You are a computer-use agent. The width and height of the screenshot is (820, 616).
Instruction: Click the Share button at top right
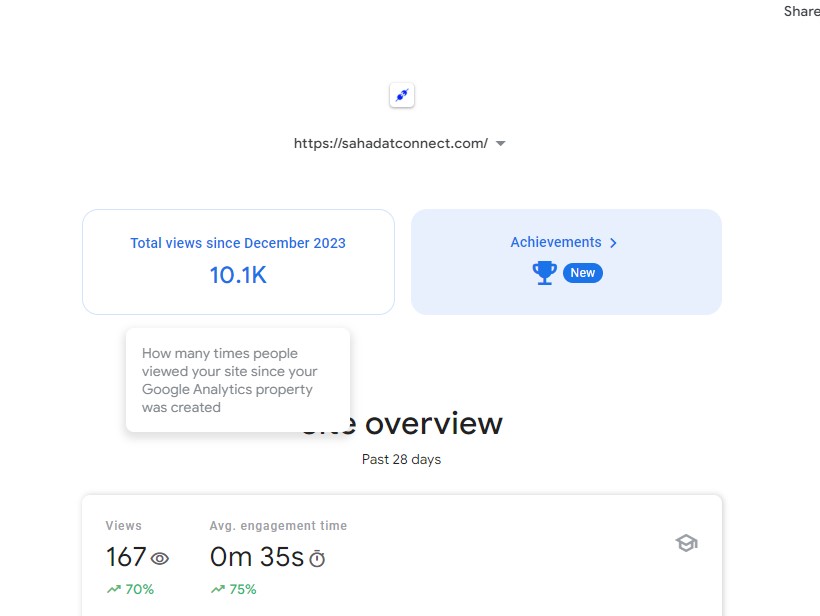[x=801, y=11]
